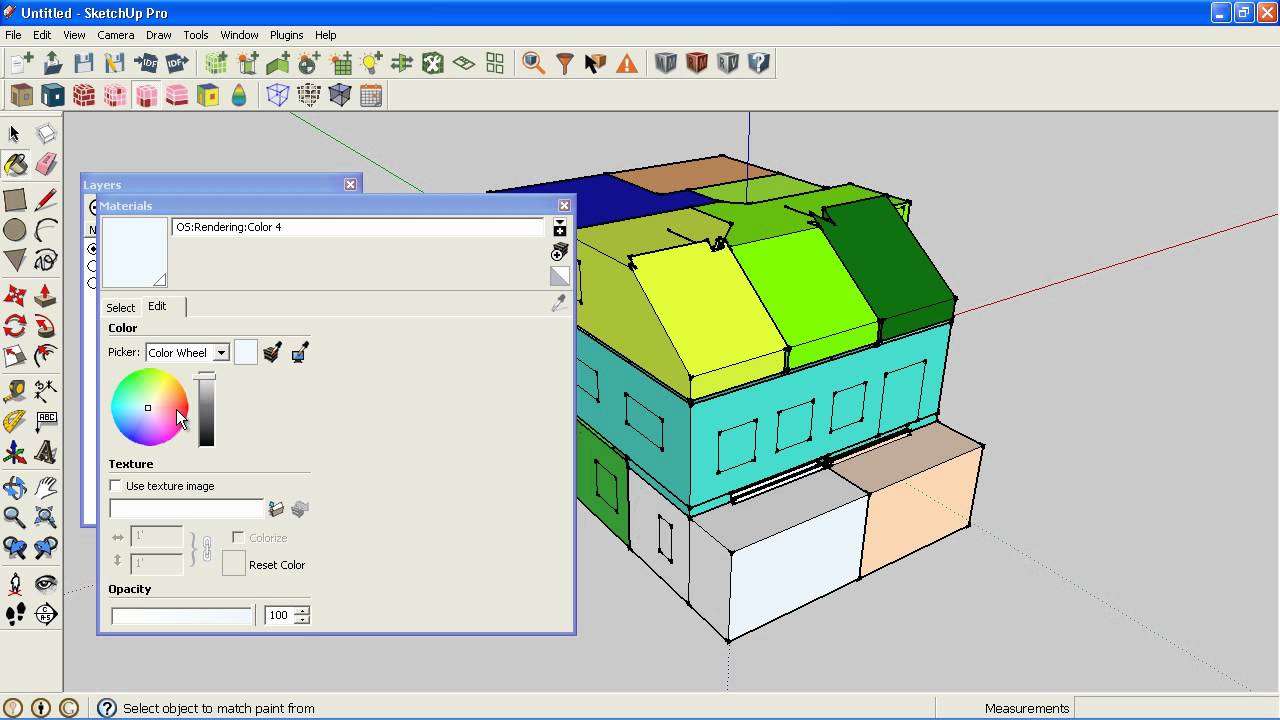Viewport: 1280px width, 720px height.
Task: Click match color of object icon
Action: pyautogui.click(x=272, y=352)
